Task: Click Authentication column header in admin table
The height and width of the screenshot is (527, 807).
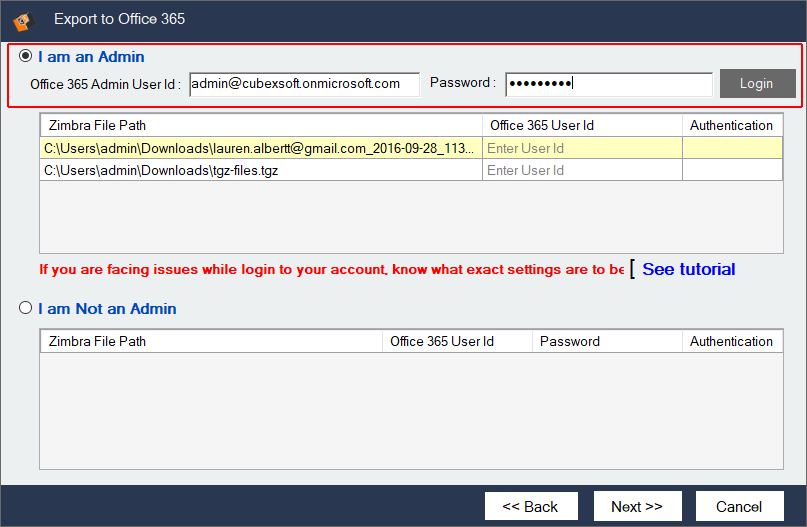Action: pos(731,125)
